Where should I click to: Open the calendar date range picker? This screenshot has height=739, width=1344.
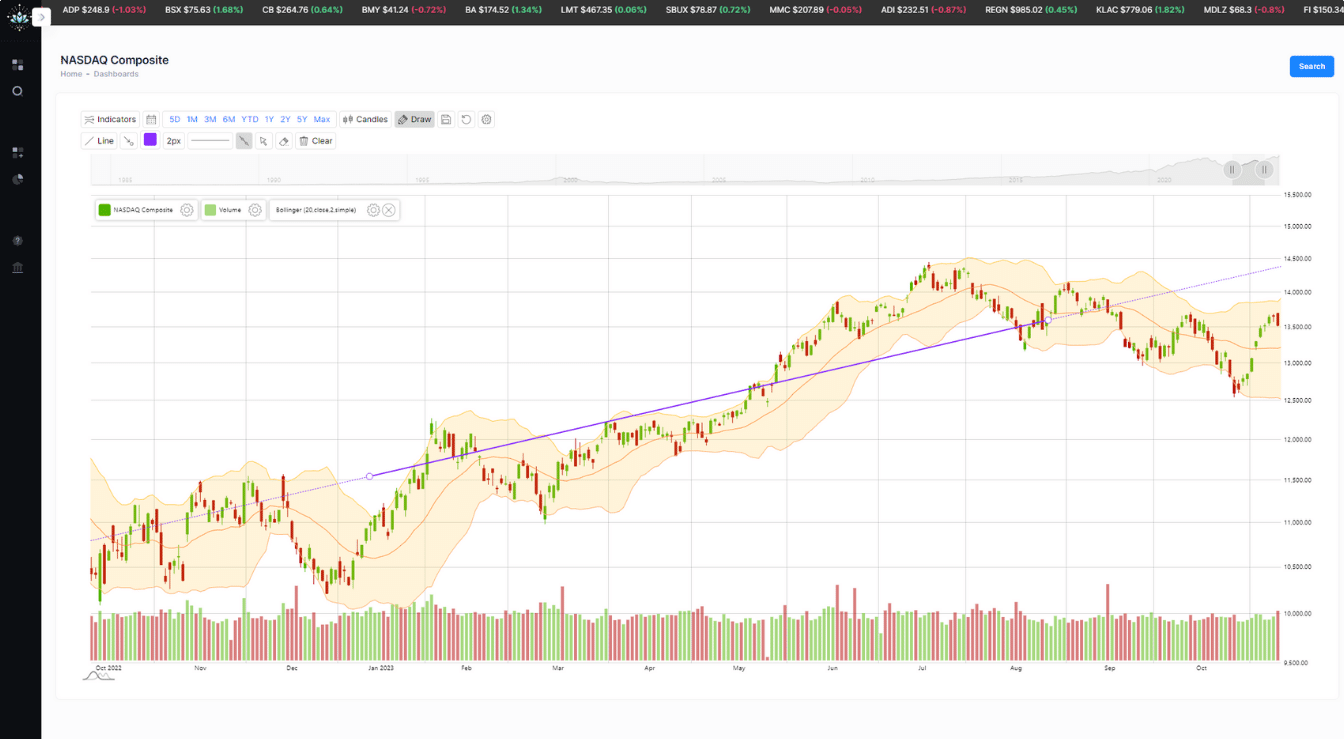(151, 119)
